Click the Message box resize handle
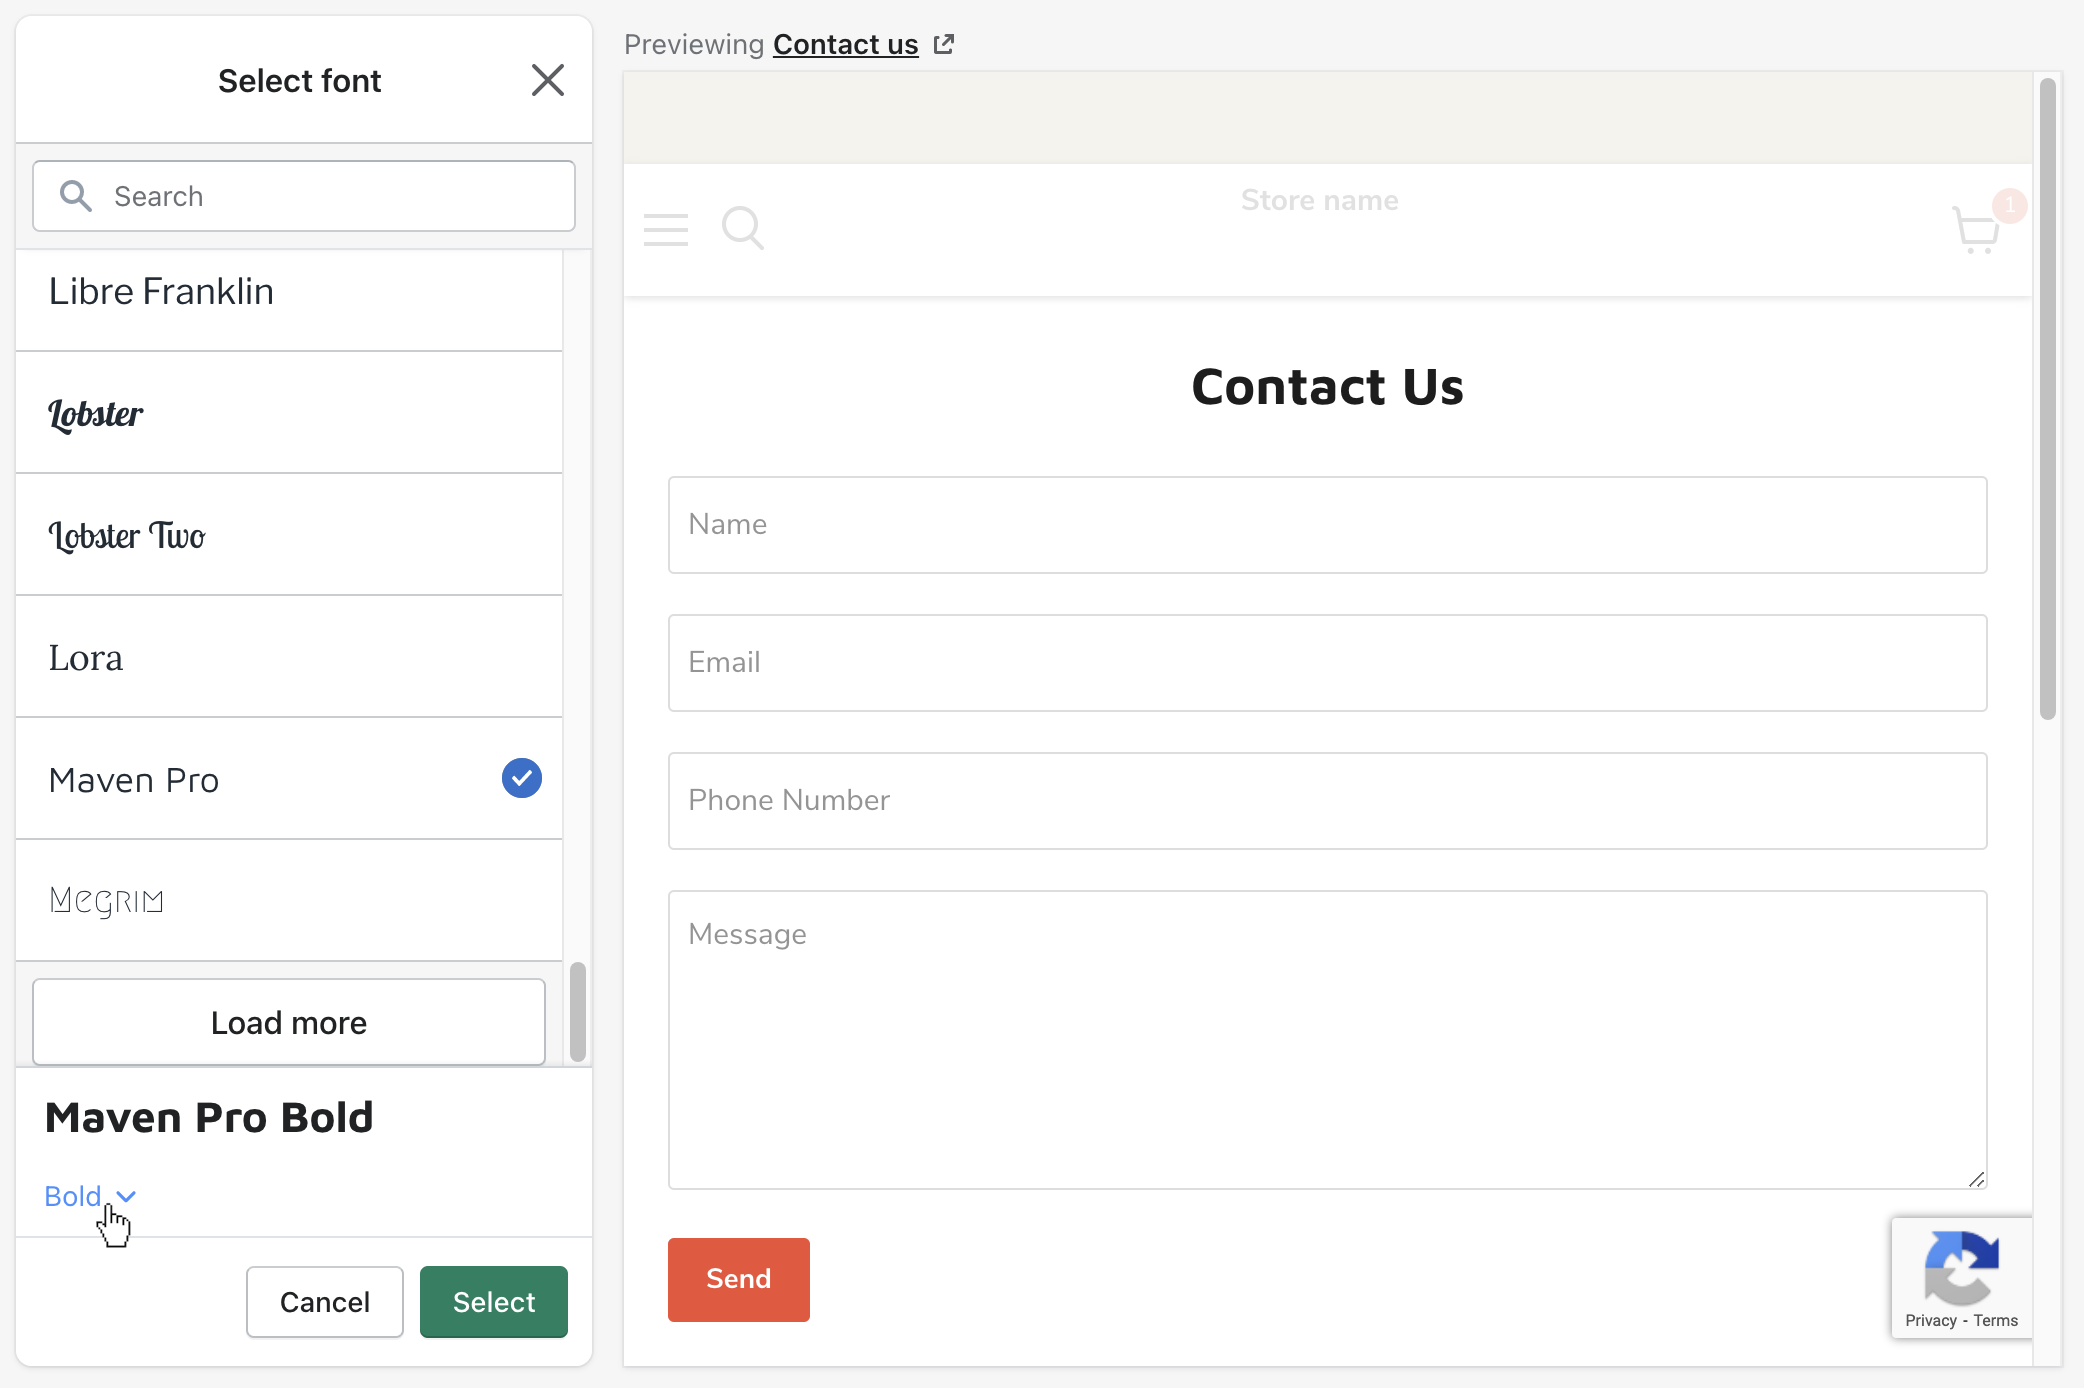 1976,1179
